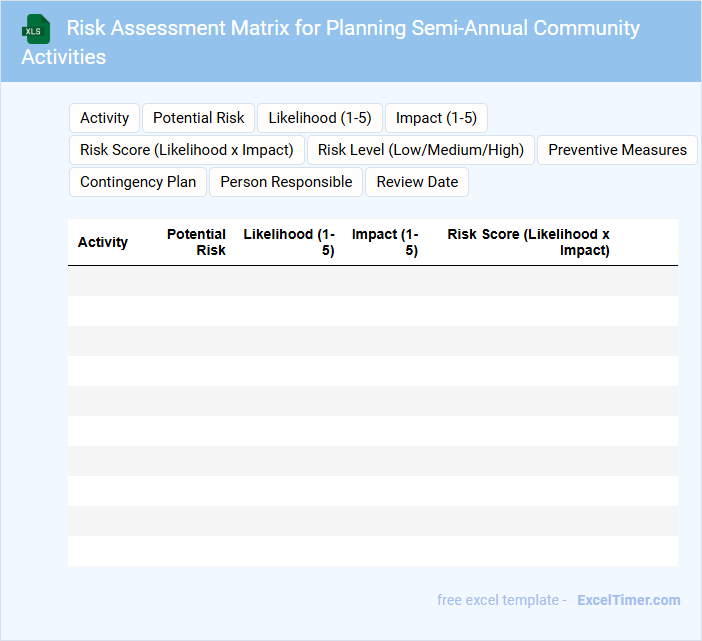Choose the Likelihood (1-5) tag
Viewport: 702px width, 641px height.
tap(320, 118)
